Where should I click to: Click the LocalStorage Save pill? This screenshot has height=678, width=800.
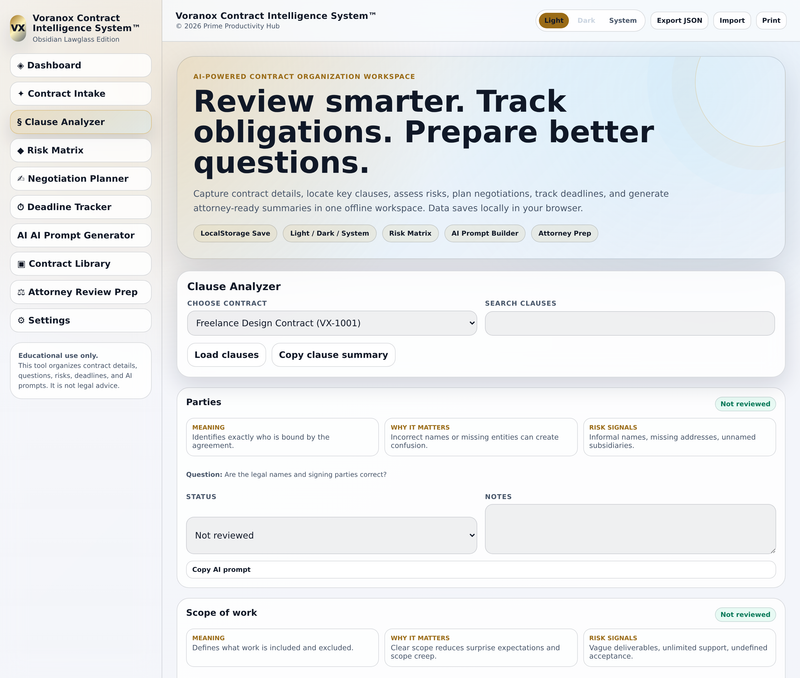coord(235,234)
